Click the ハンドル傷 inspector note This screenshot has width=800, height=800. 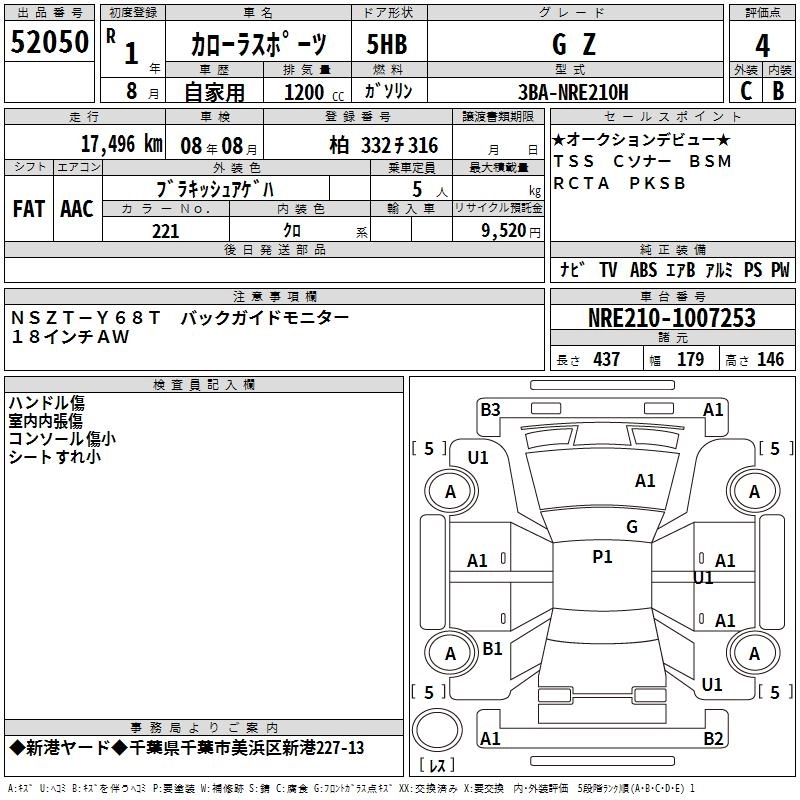(47, 403)
